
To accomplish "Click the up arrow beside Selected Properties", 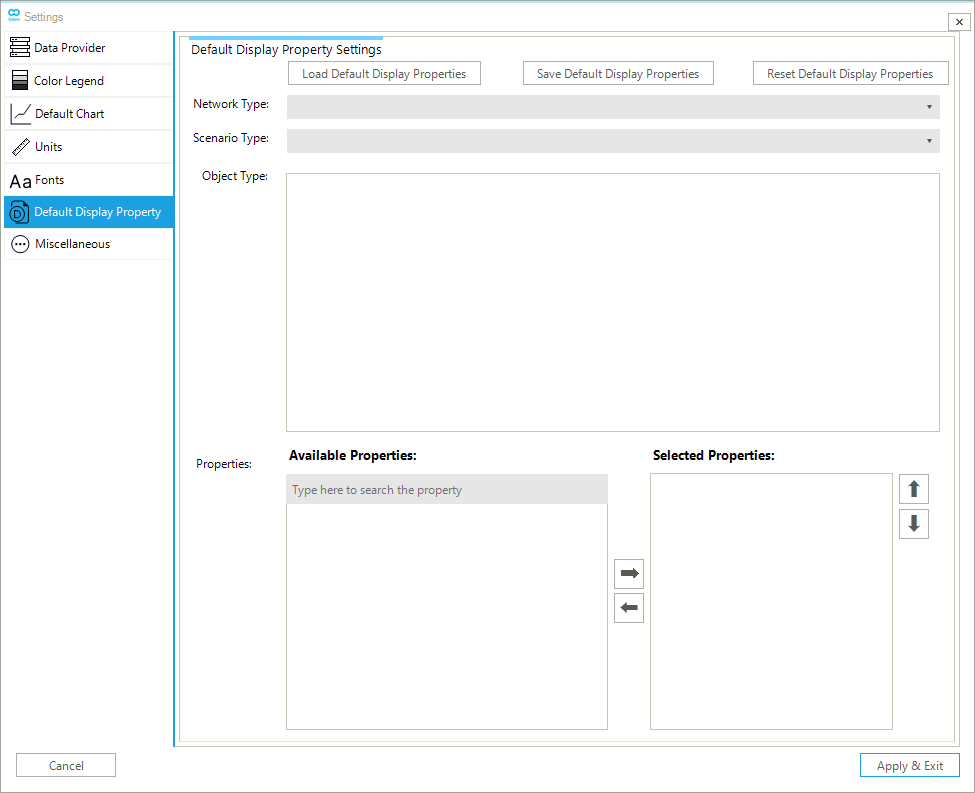I will [x=913, y=488].
